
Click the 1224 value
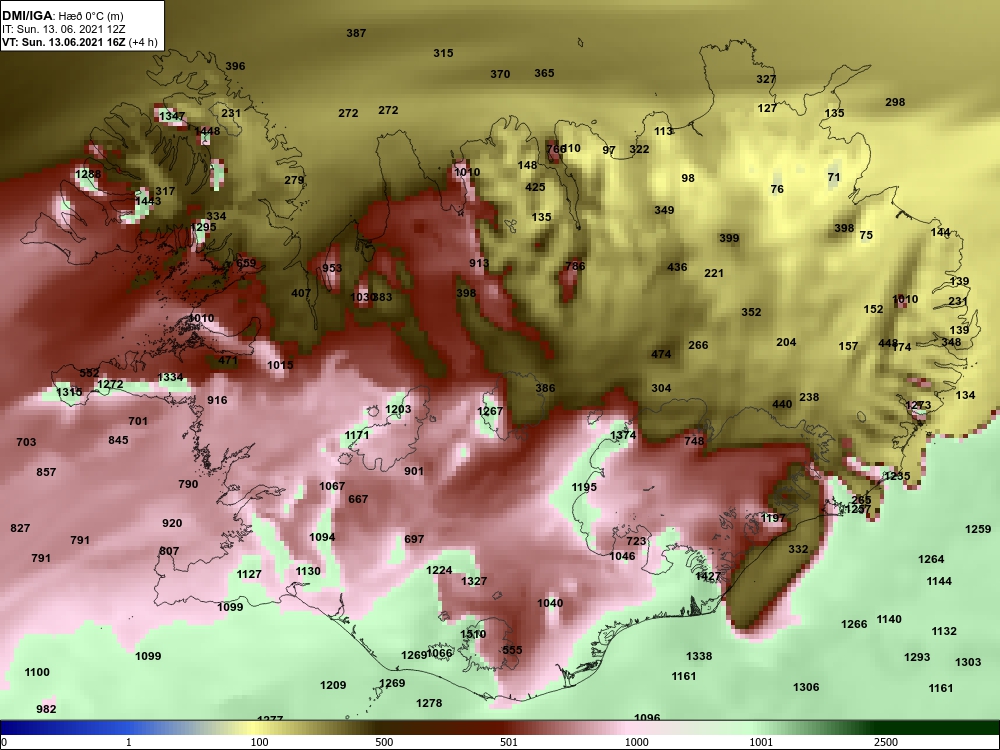439,571
